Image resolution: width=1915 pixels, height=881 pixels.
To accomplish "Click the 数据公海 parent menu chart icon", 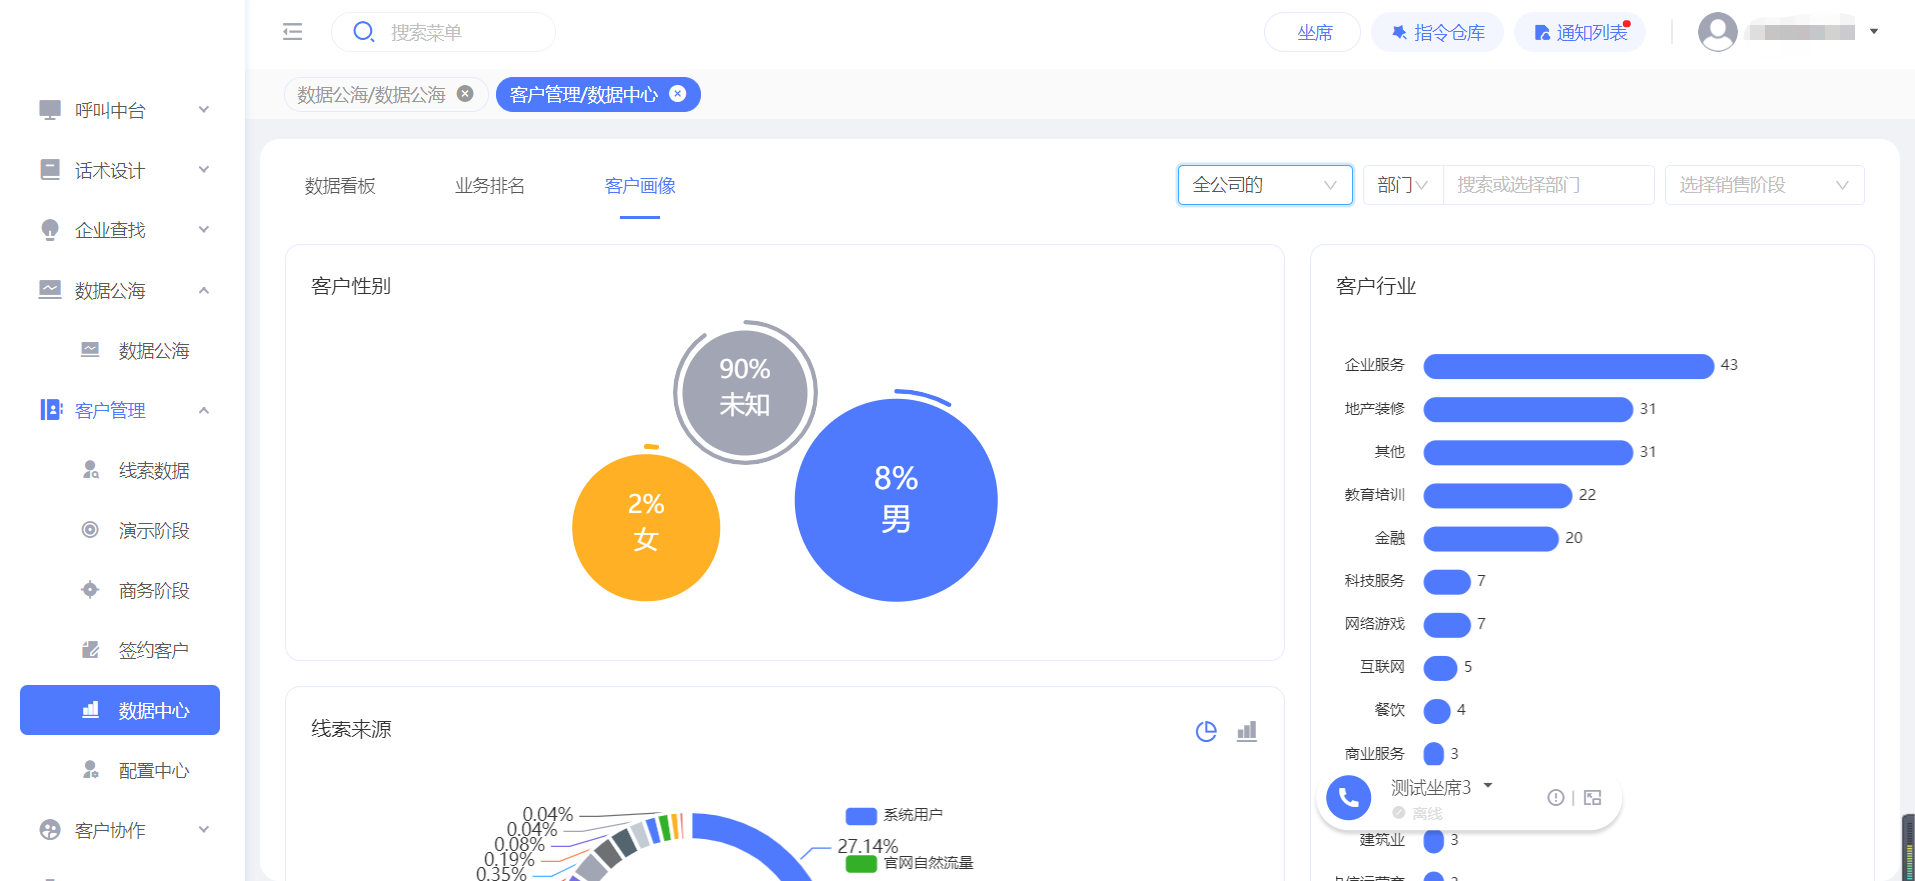I will (x=50, y=290).
